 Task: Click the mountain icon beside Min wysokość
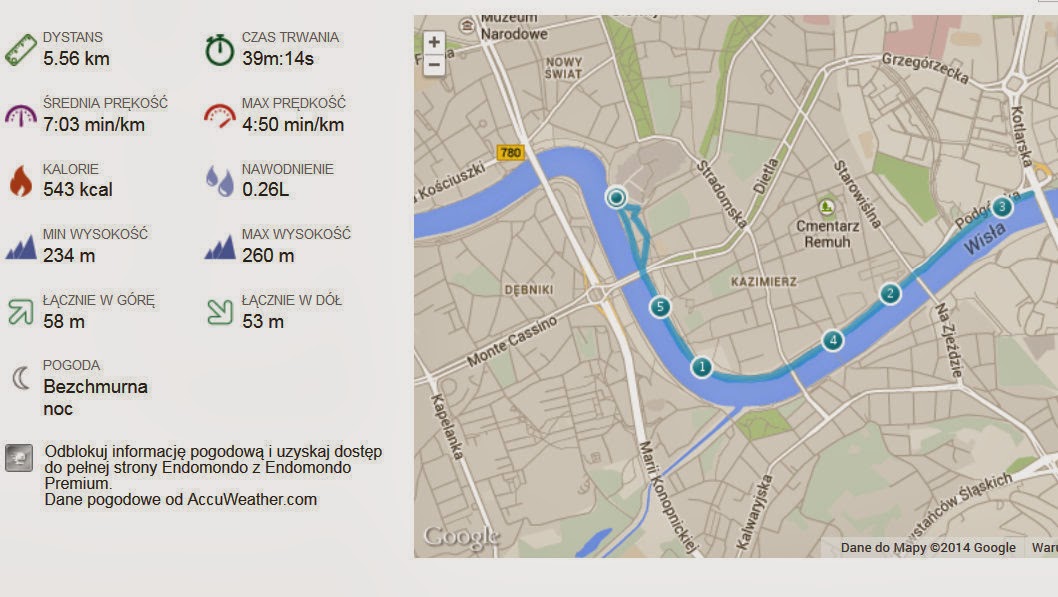click(20, 246)
